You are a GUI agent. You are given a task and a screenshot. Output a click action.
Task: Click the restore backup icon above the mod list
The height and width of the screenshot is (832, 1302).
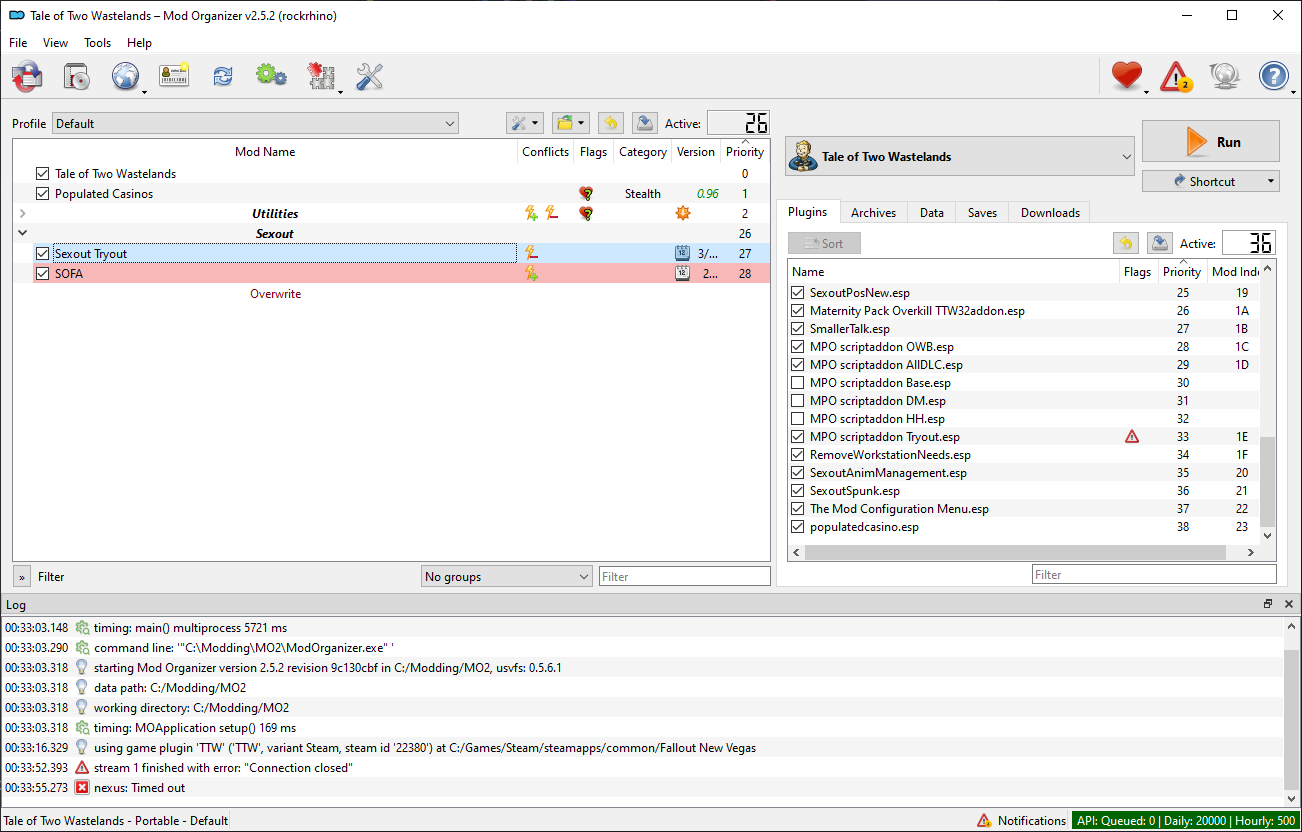click(610, 123)
